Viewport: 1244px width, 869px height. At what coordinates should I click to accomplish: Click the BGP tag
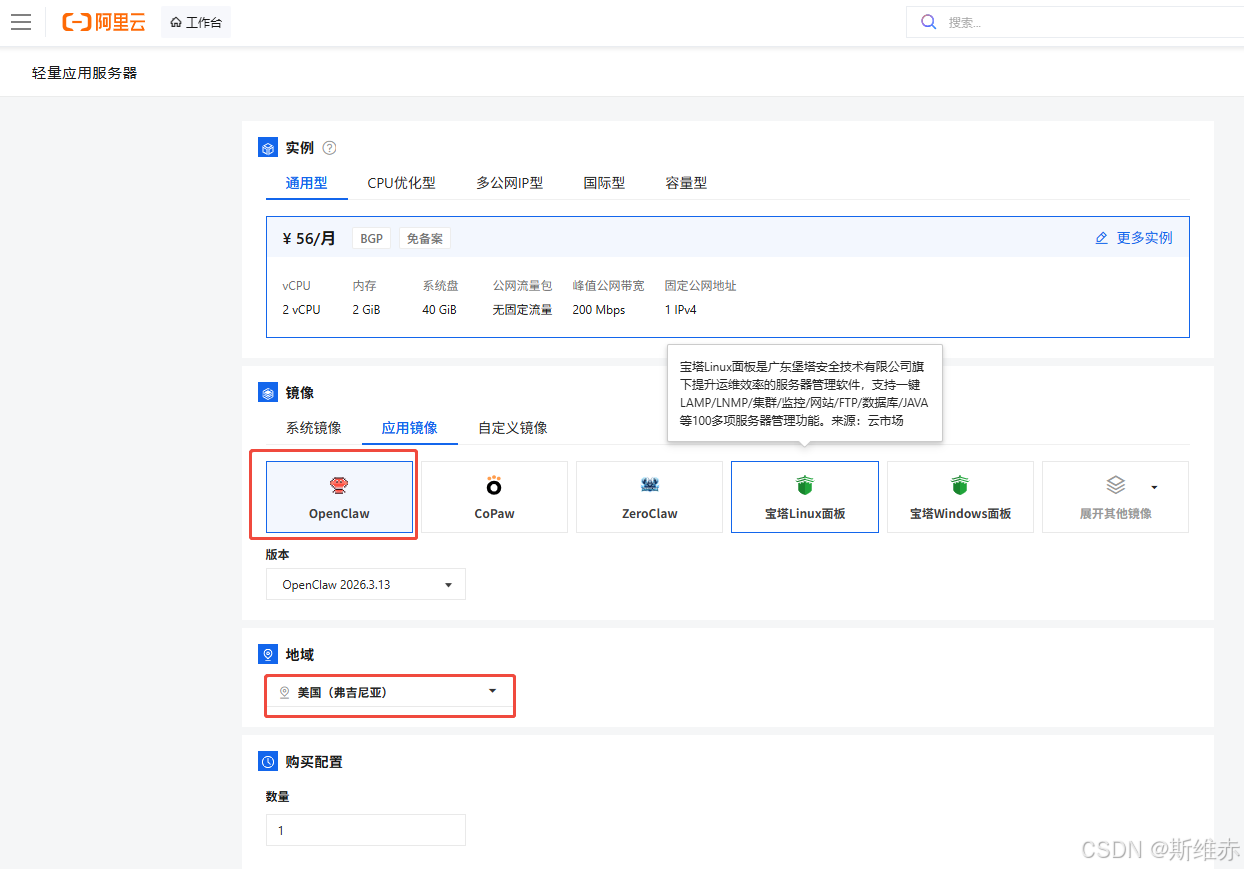pos(371,239)
